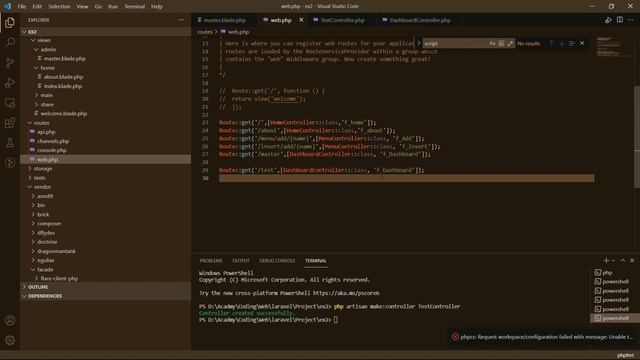
Task: Toggle Use Regular Expression in find
Action: (510, 43)
